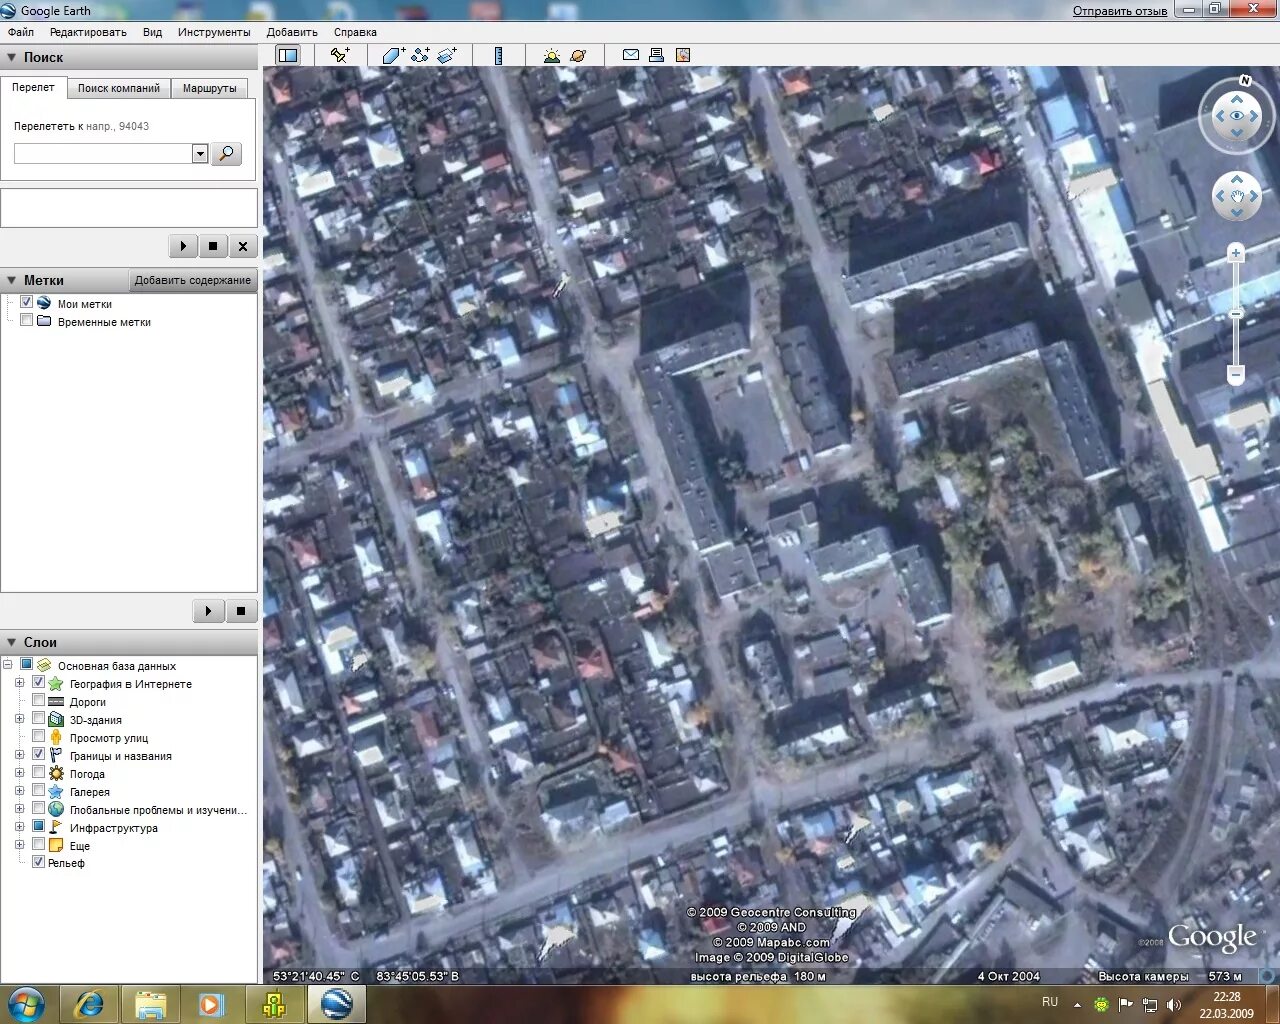The image size is (1280, 1024).
Task: Enable the Дороги layer checkbox
Action: click(x=39, y=702)
